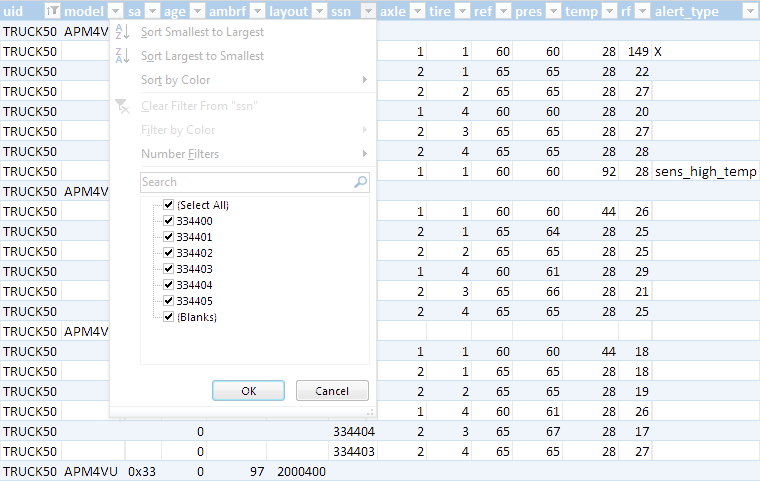Click the Sort Smallest to Largest A-Z icon
This screenshot has height=481, width=760.
123,32
